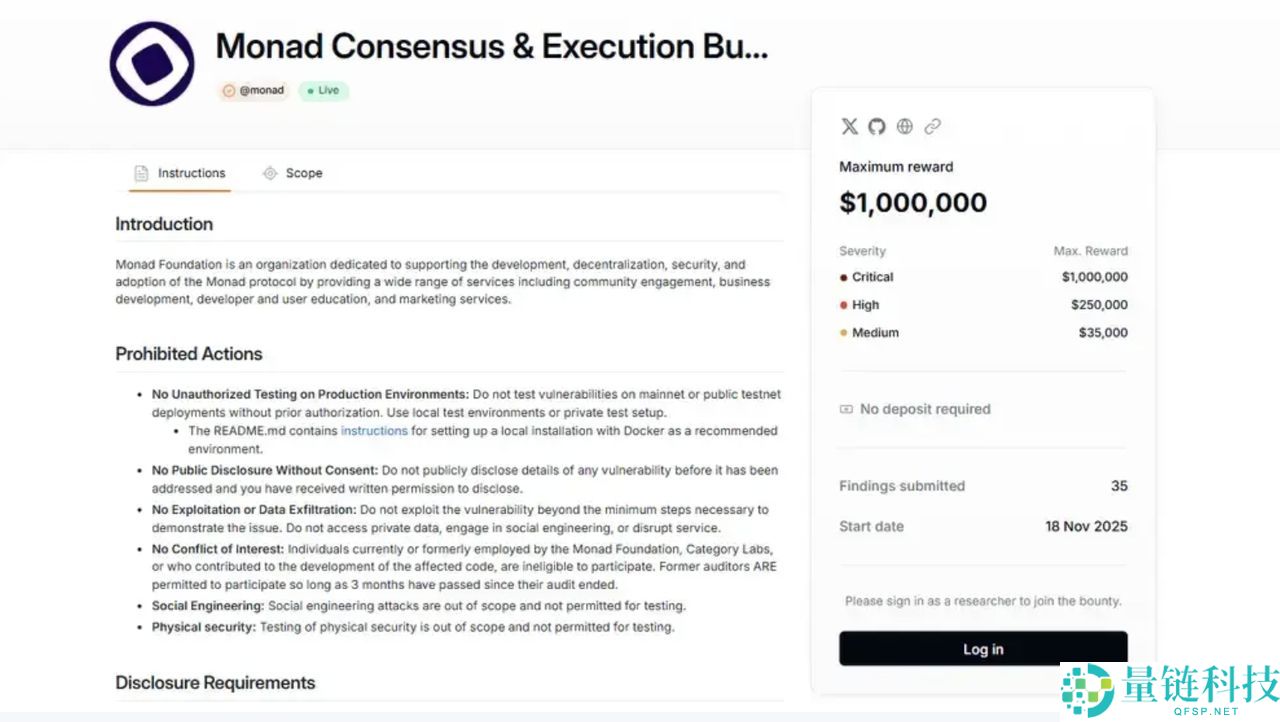
Task: Open the X (Twitter) profile icon
Action: 849,126
